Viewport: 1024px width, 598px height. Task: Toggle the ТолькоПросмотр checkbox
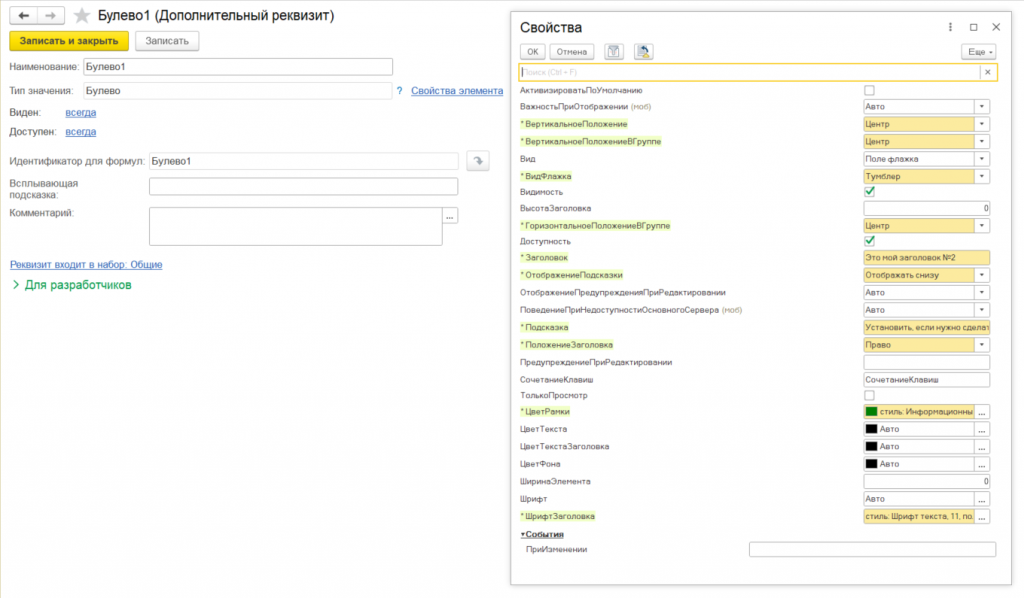click(869, 396)
